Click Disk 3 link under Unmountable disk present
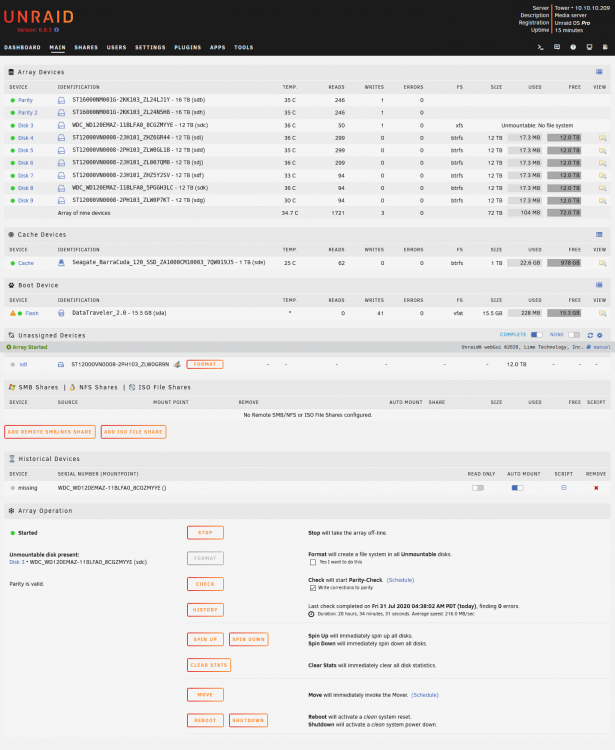615x750 pixels. pos(17,562)
